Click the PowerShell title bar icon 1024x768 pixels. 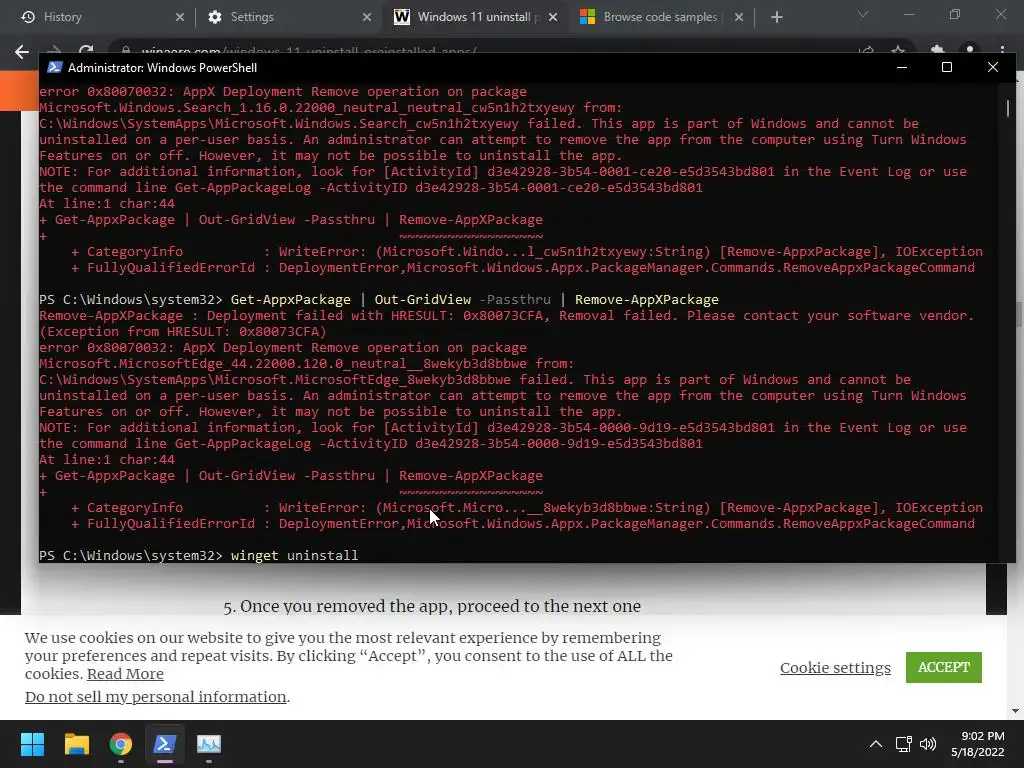point(55,67)
